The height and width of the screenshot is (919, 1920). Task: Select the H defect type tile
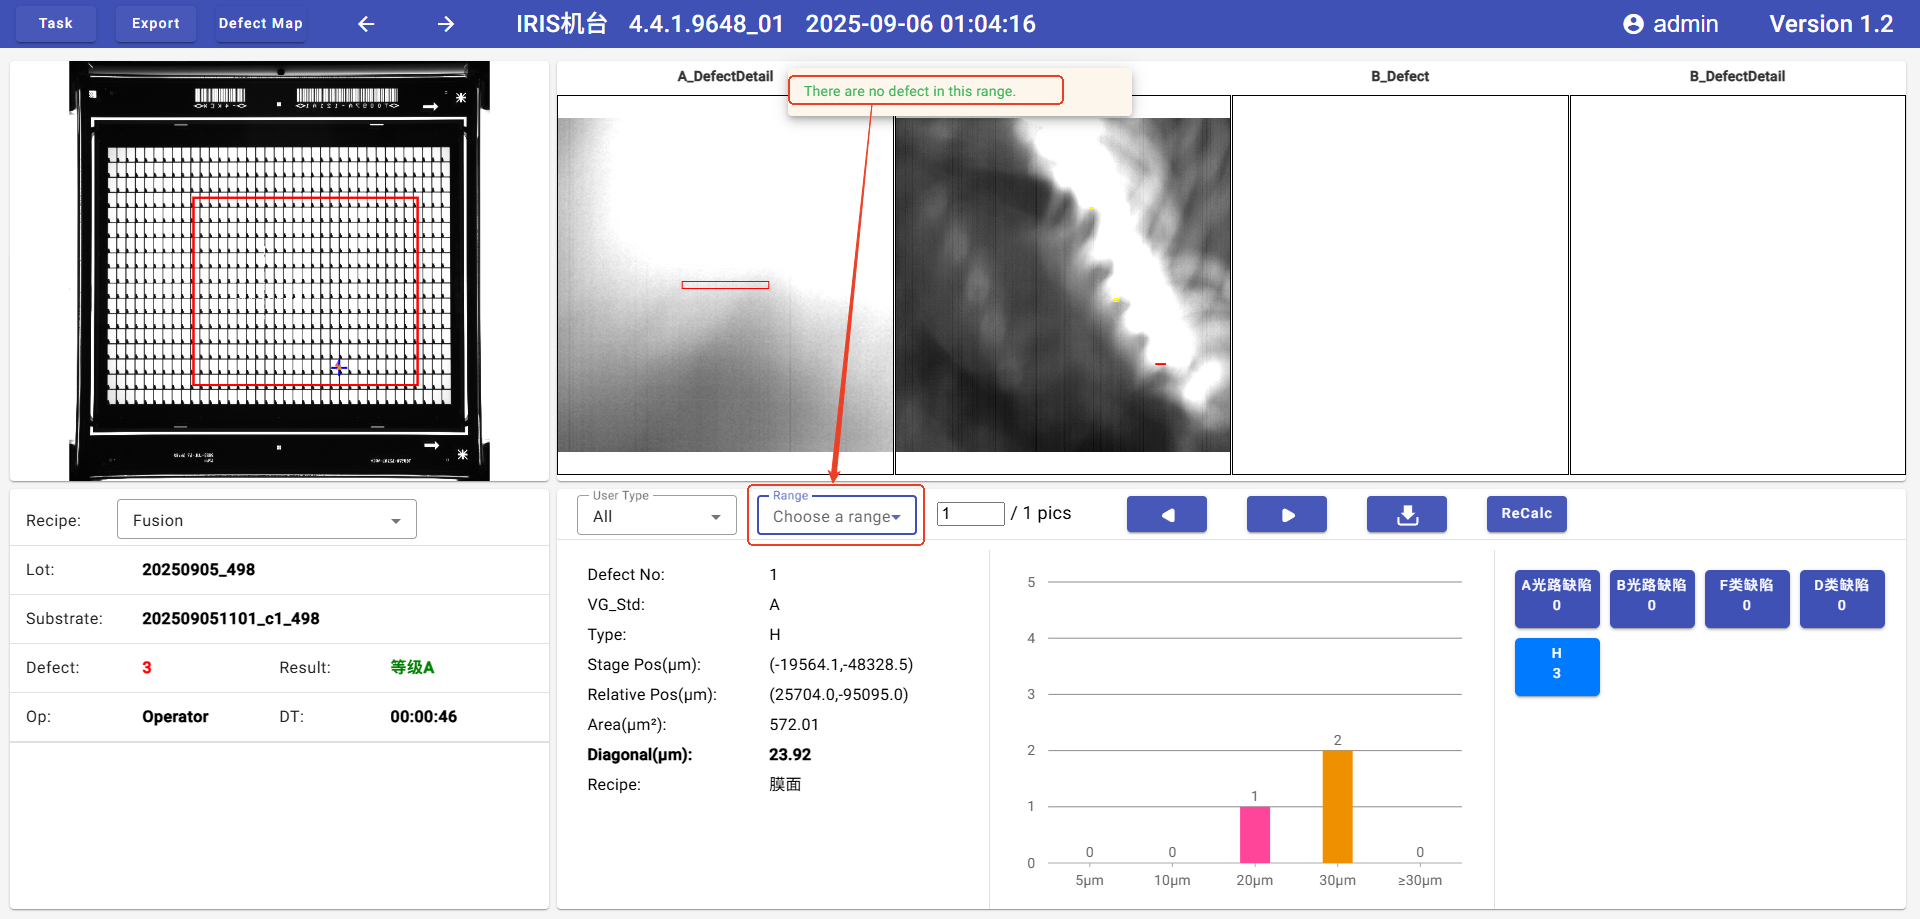1556,665
